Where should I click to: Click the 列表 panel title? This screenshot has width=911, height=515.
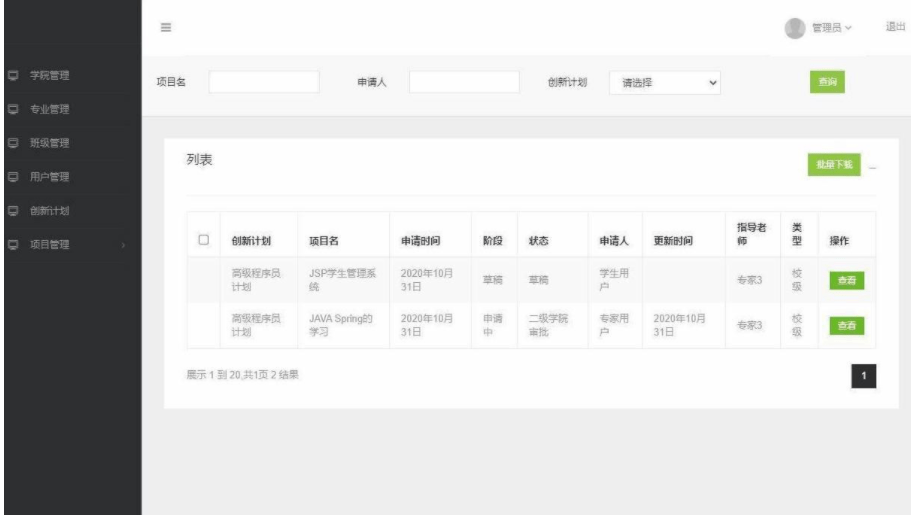click(x=199, y=160)
